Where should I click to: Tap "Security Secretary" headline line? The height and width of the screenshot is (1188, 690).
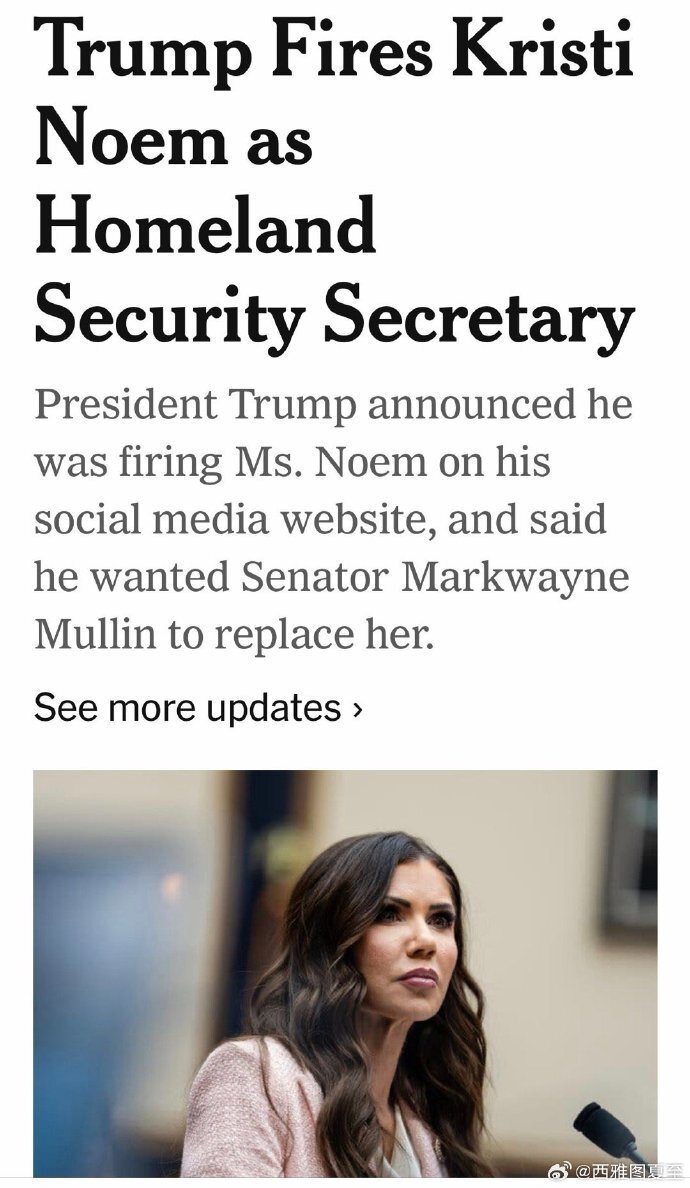point(334,316)
